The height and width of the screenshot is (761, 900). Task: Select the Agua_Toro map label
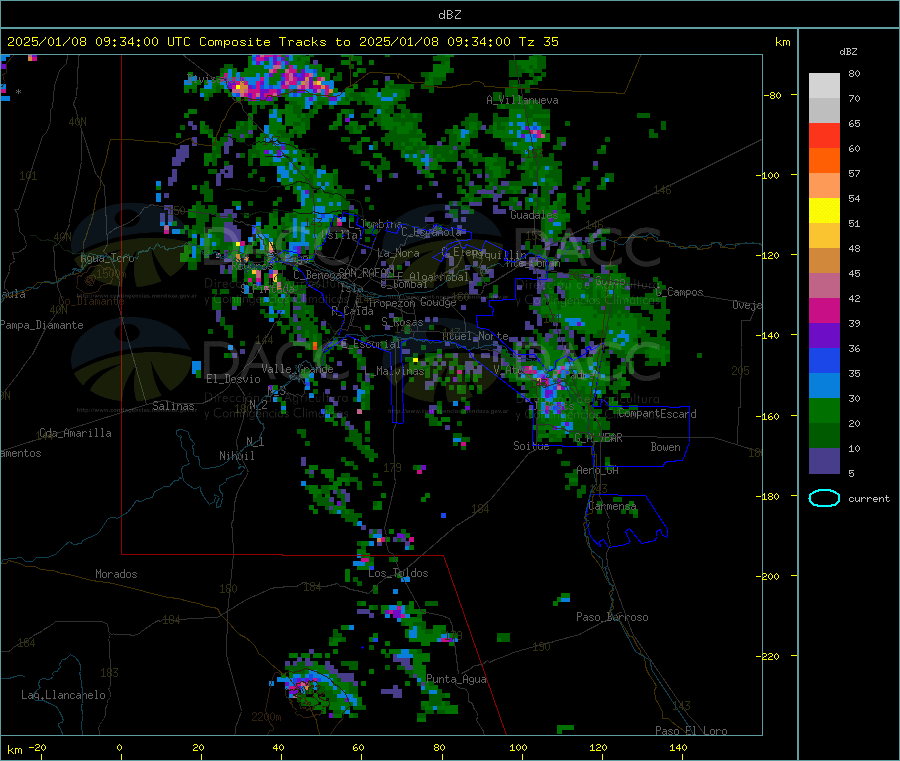(107, 258)
